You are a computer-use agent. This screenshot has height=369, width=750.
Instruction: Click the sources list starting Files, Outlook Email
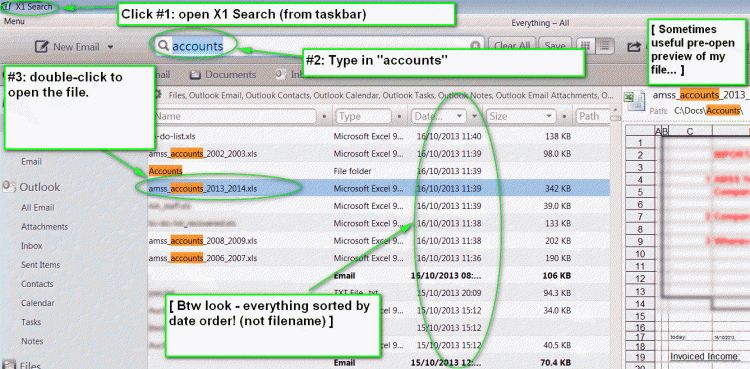click(x=391, y=95)
